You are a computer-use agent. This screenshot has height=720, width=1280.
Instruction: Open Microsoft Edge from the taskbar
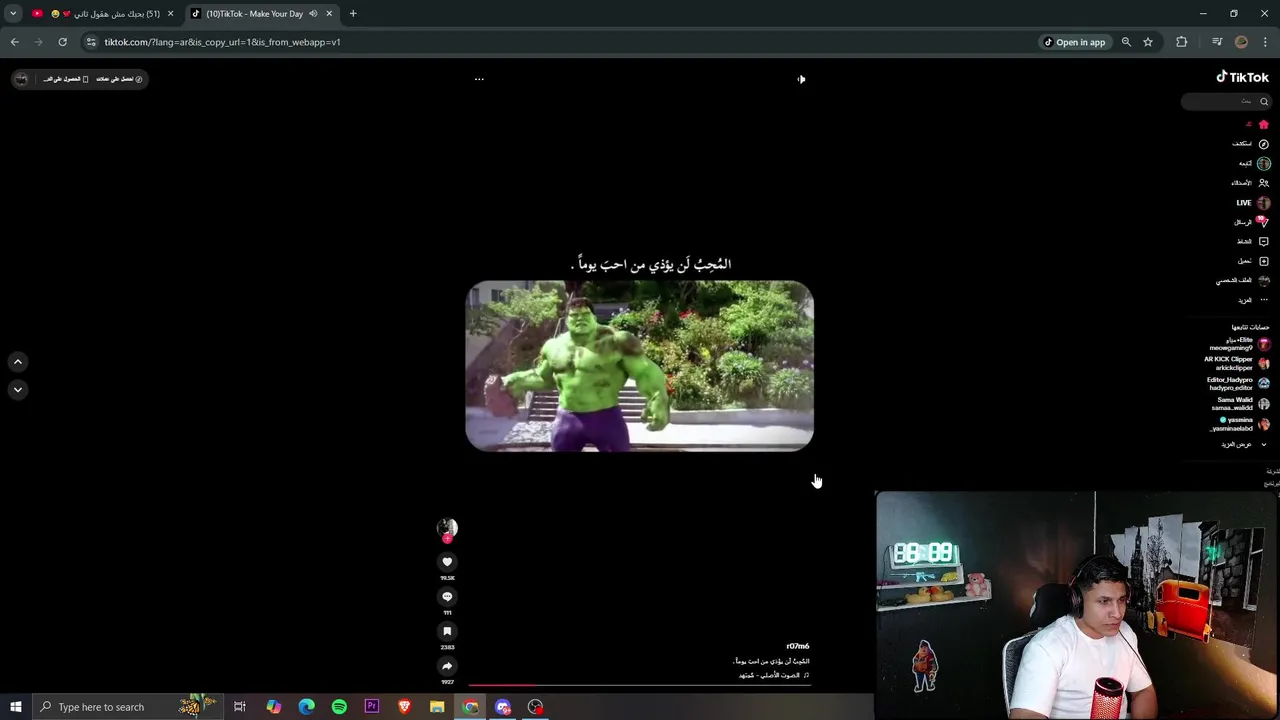tap(306, 707)
